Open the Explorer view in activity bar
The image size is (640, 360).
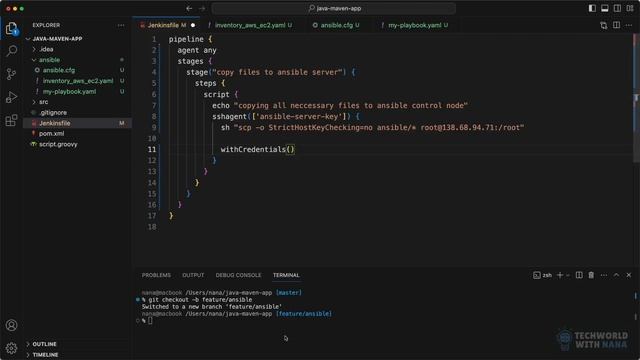11,29
